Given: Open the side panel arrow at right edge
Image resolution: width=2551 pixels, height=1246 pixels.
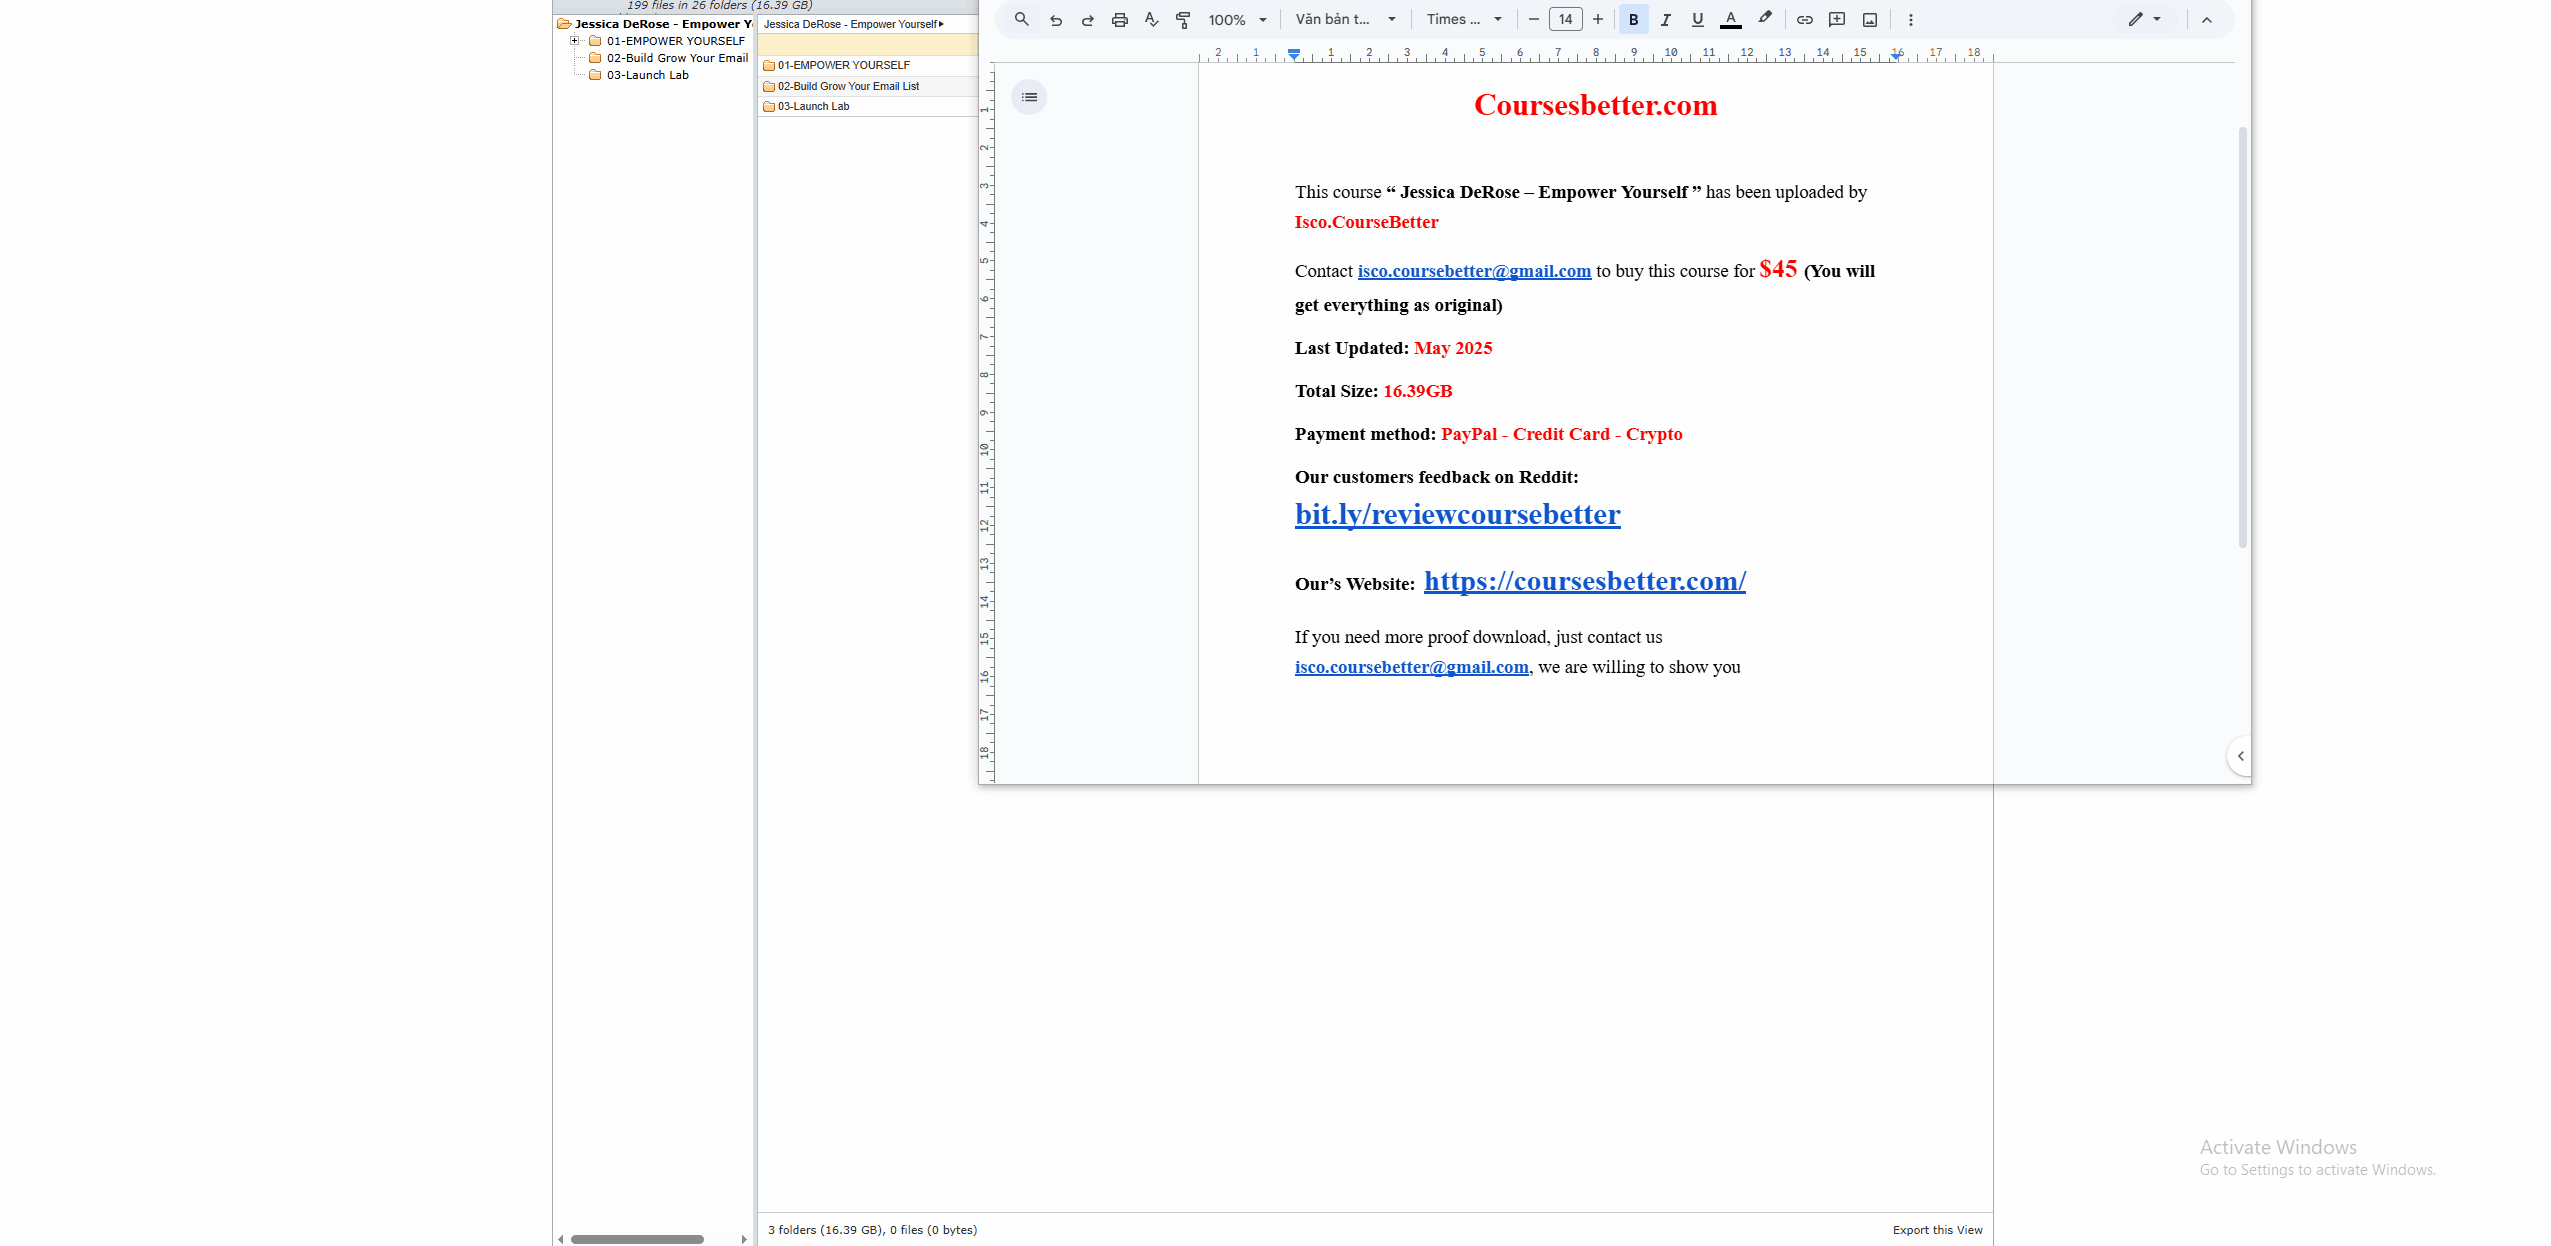Looking at the screenshot, I should tap(2240, 756).
